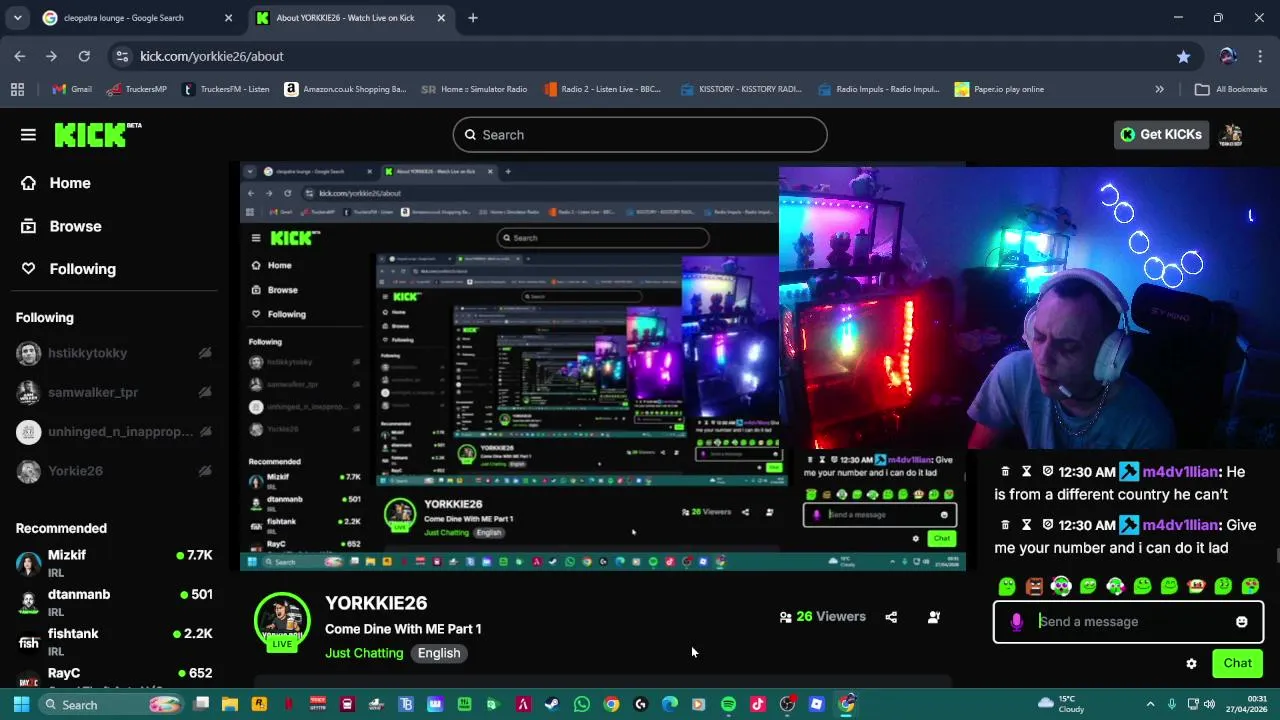Click the follow user icon next to share
The width and height of the screenshot is (1280, 720).
click(x=934, y=617)
